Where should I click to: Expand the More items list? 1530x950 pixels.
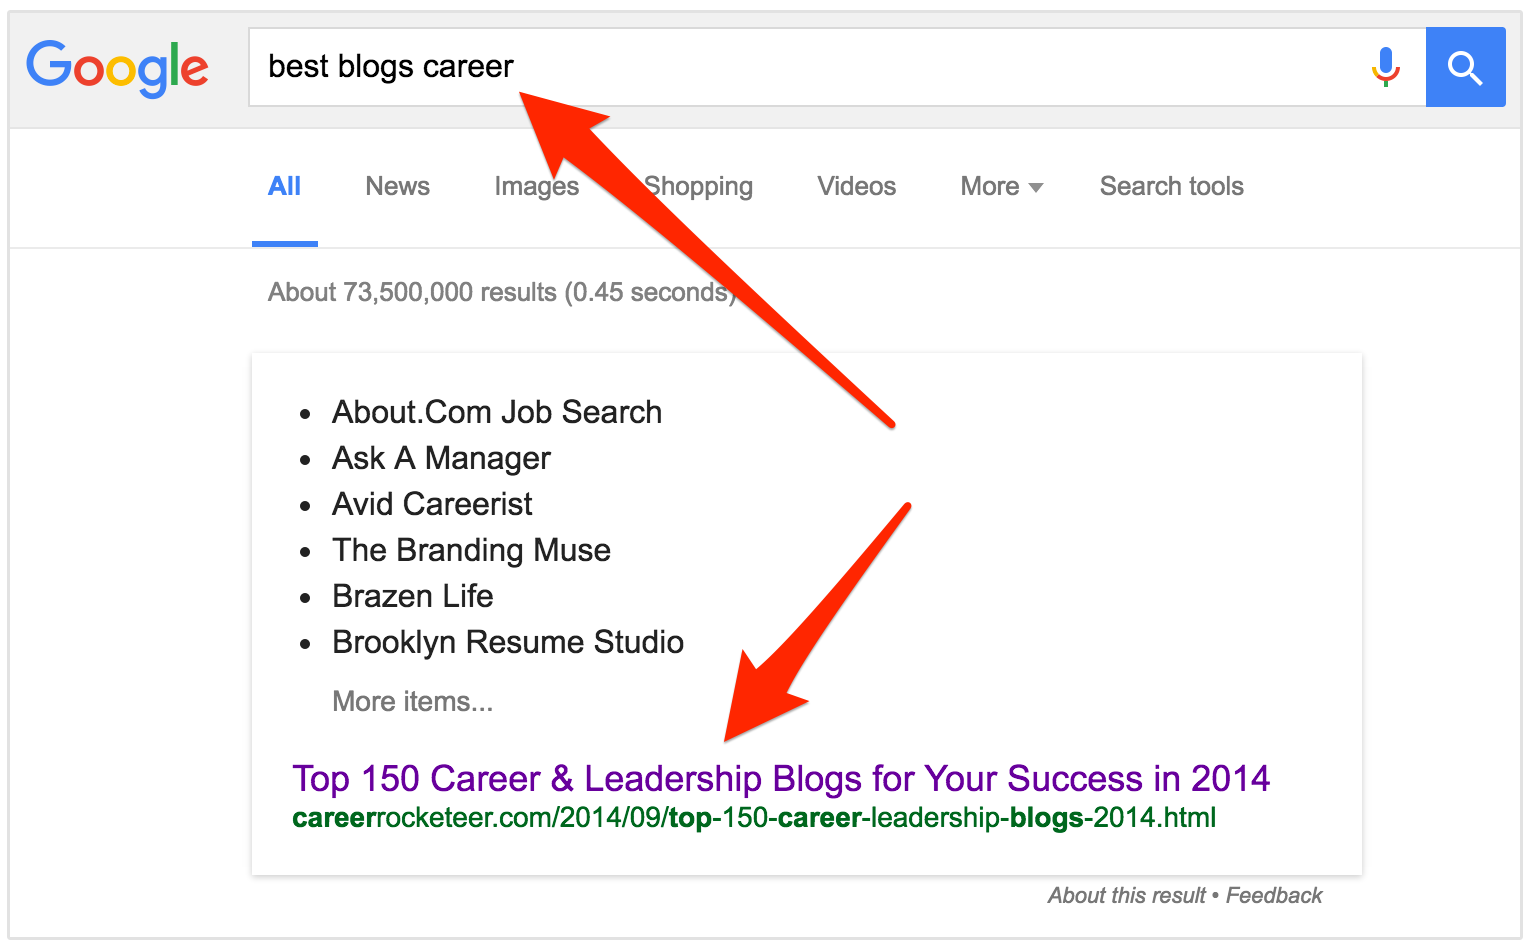click(412, 701)
